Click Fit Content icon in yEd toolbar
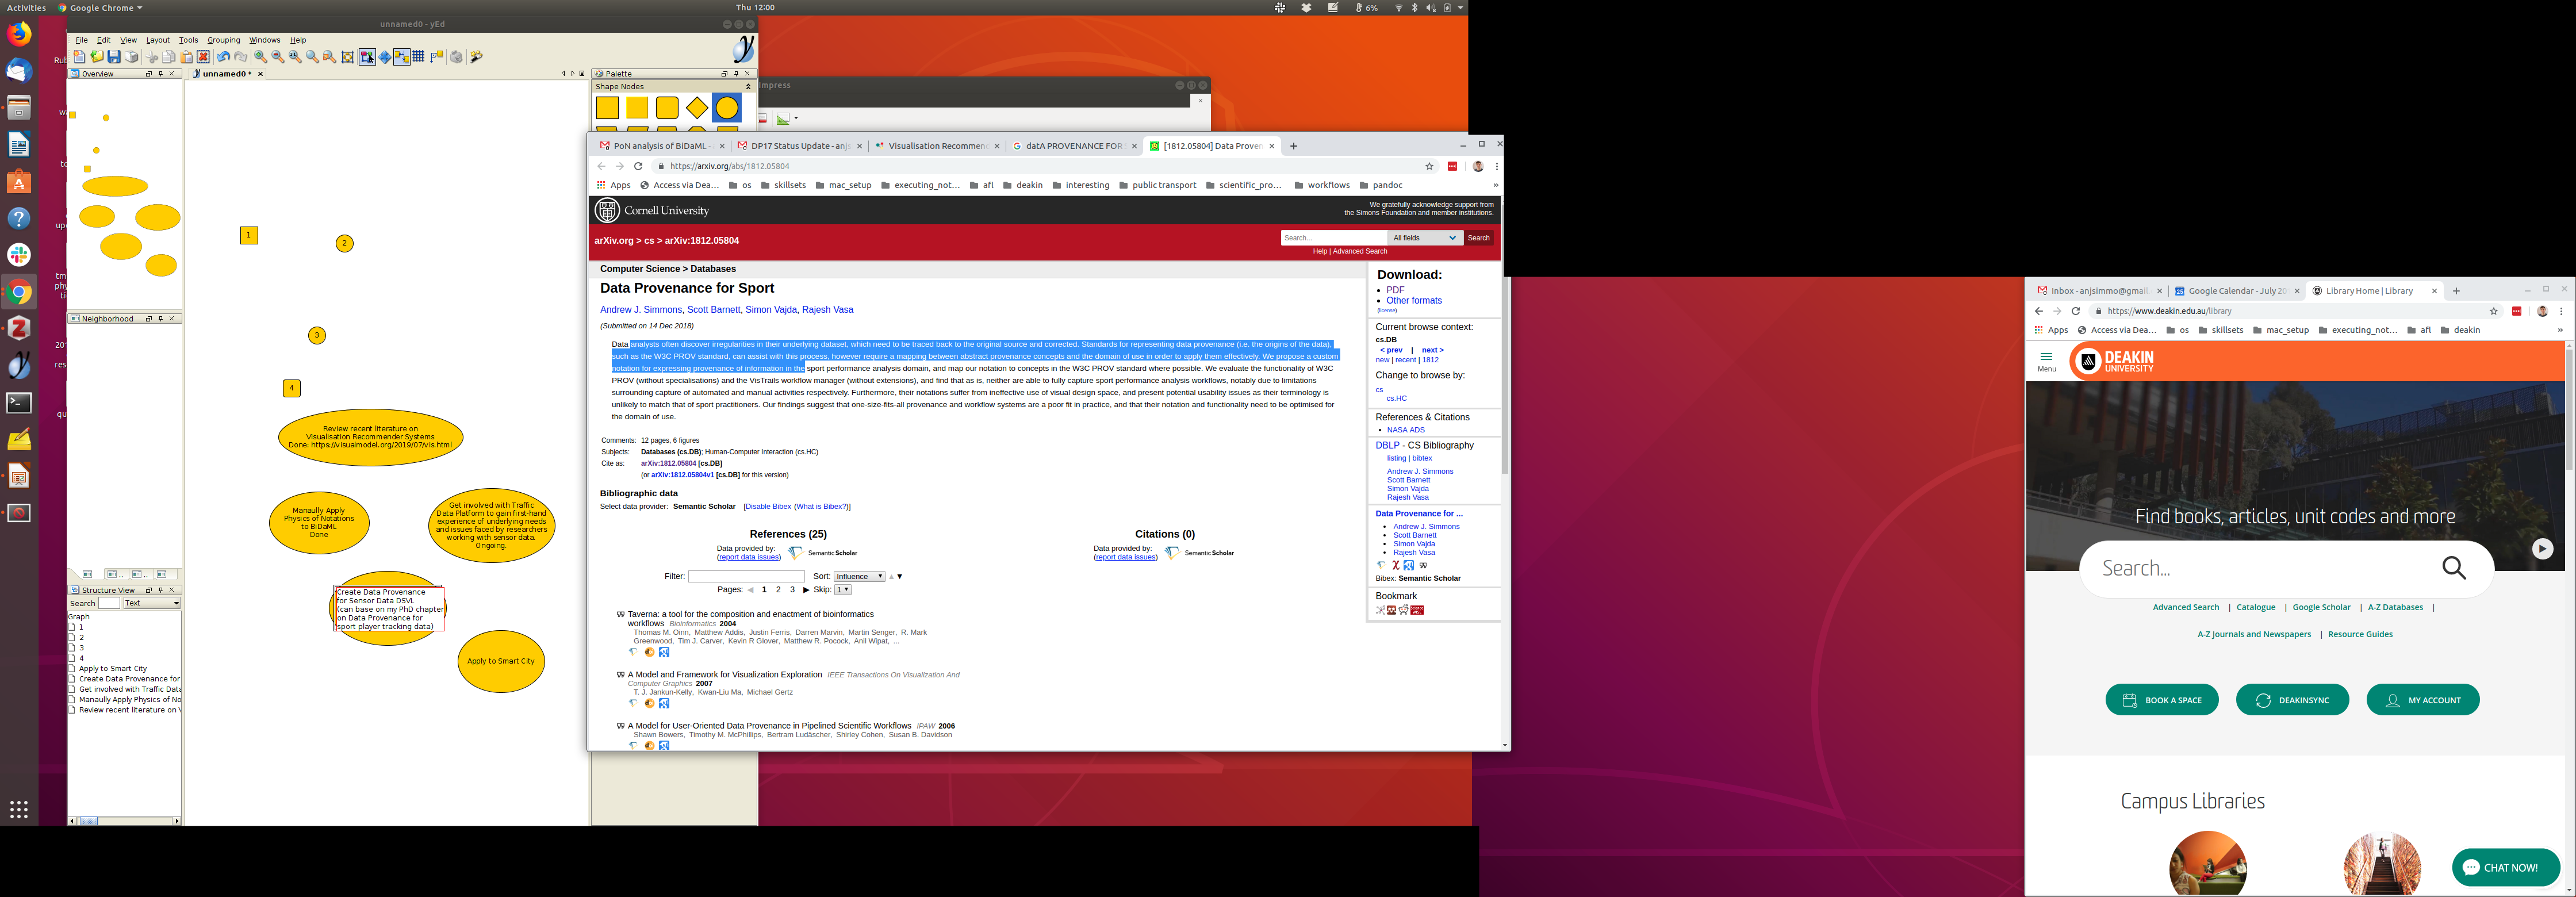2576x897 pixels. coord(348,57)
